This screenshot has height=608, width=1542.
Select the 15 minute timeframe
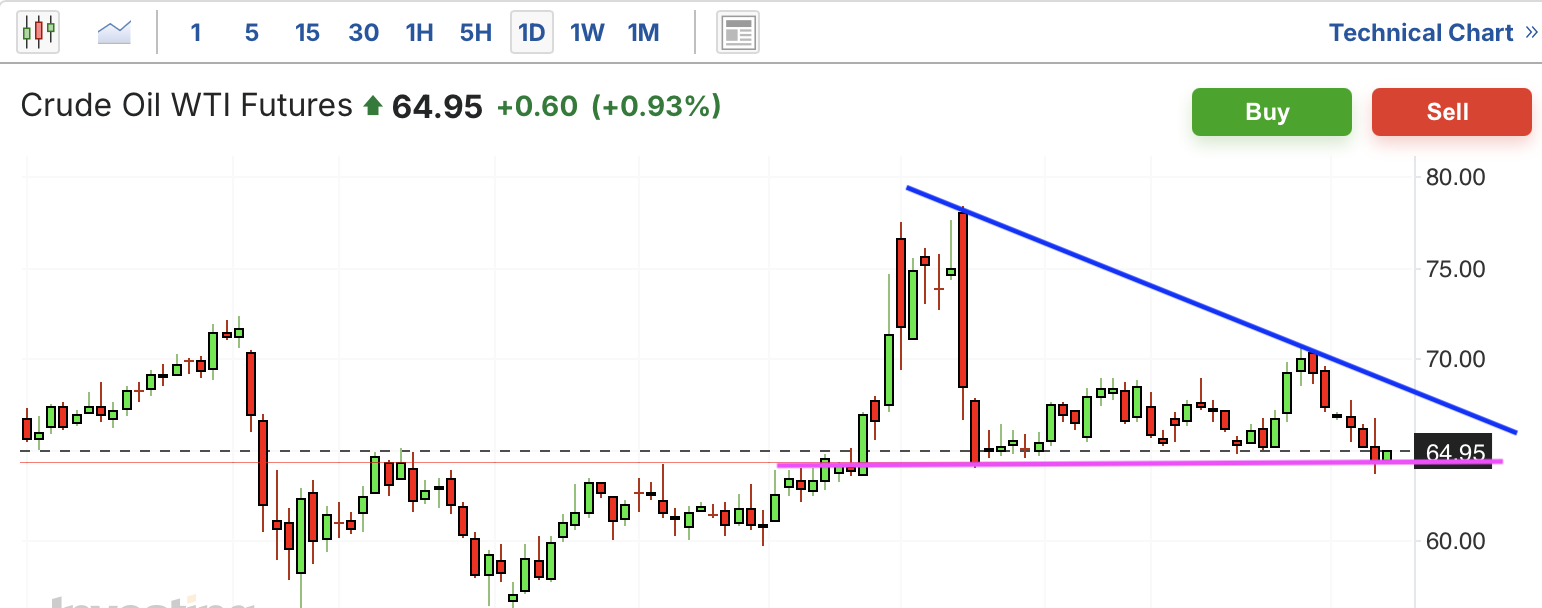307,33
